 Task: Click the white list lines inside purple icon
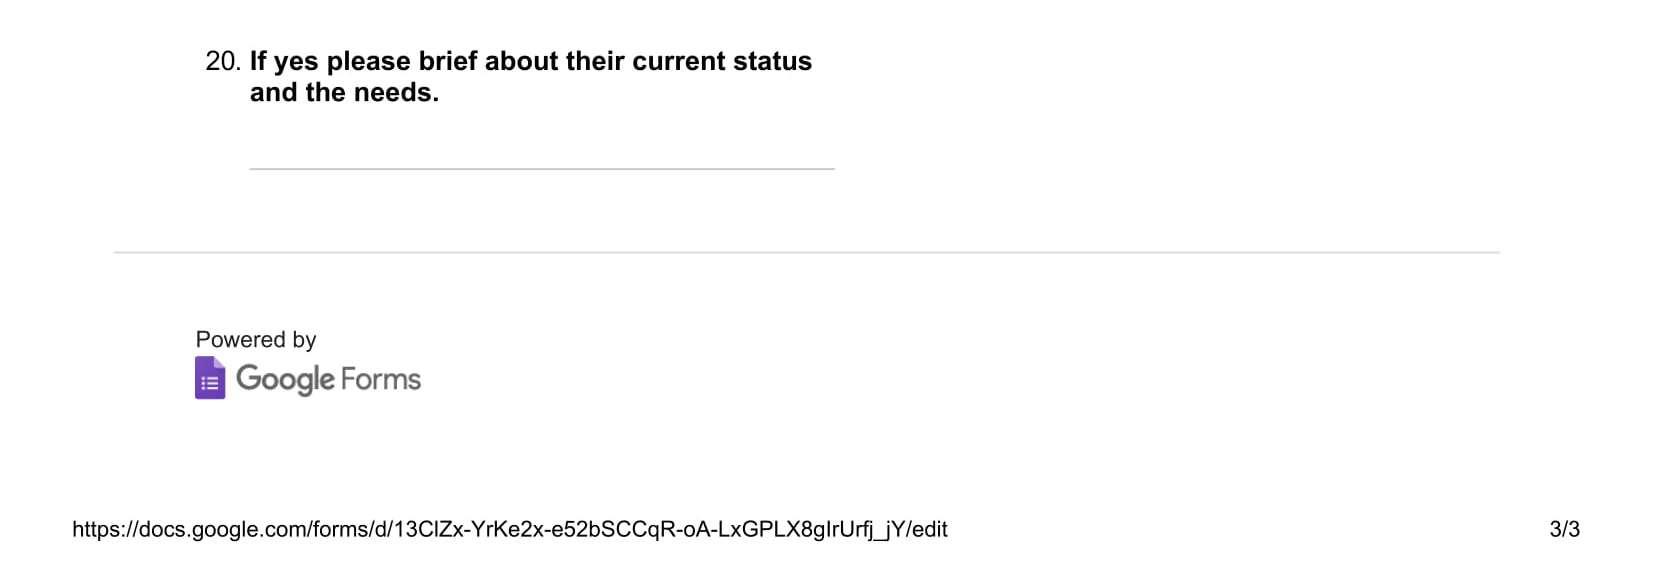point(210,383)
